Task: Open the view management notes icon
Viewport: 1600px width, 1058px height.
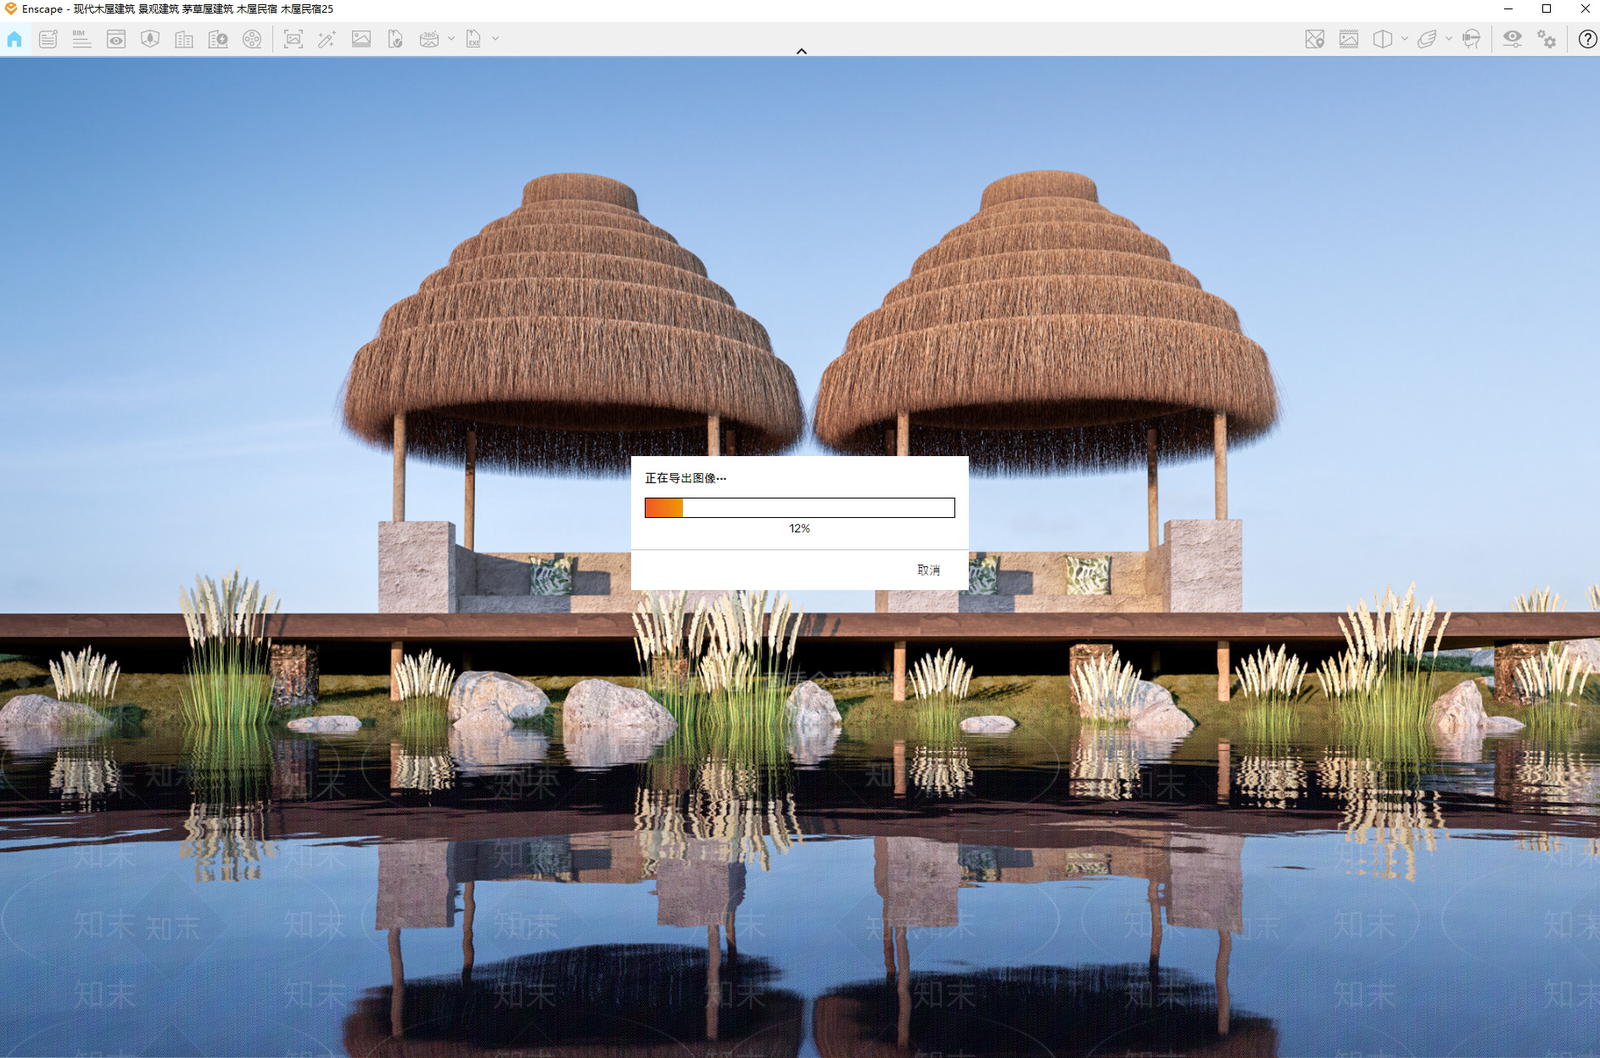Action: coord(48,39)
